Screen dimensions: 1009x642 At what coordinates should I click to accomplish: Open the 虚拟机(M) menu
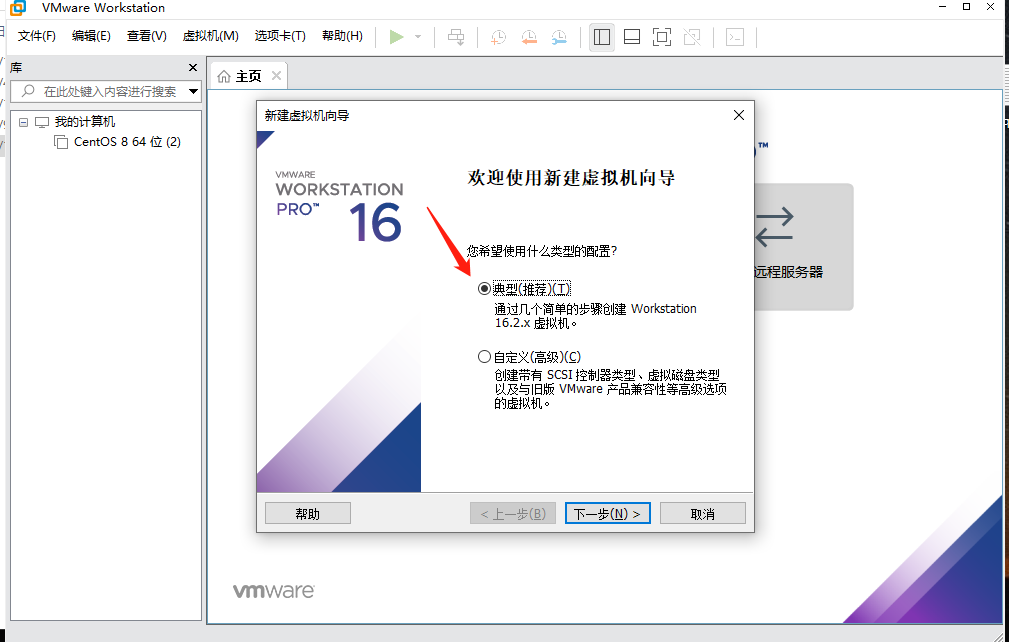[x=210, y=36]
